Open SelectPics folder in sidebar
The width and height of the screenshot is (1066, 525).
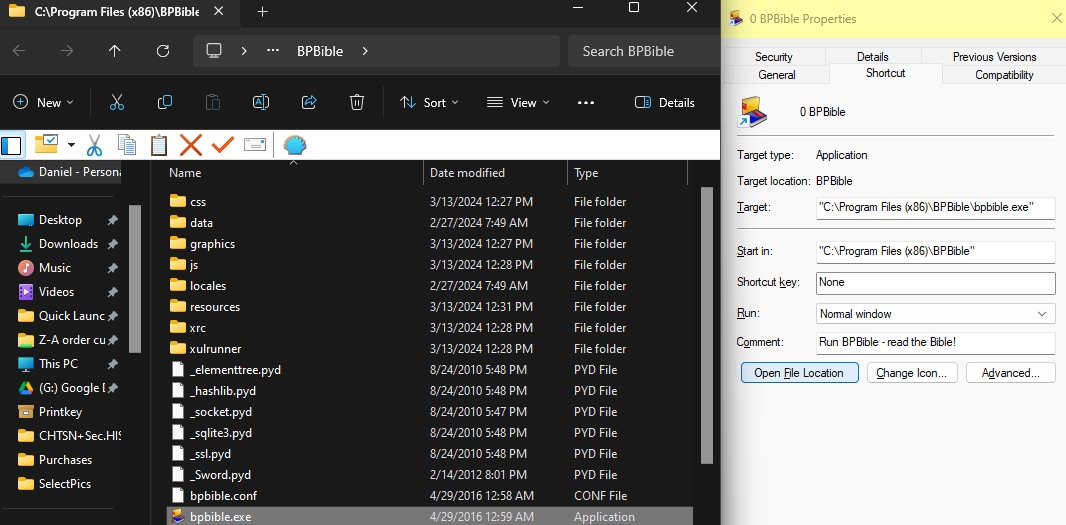pos(67,484)
